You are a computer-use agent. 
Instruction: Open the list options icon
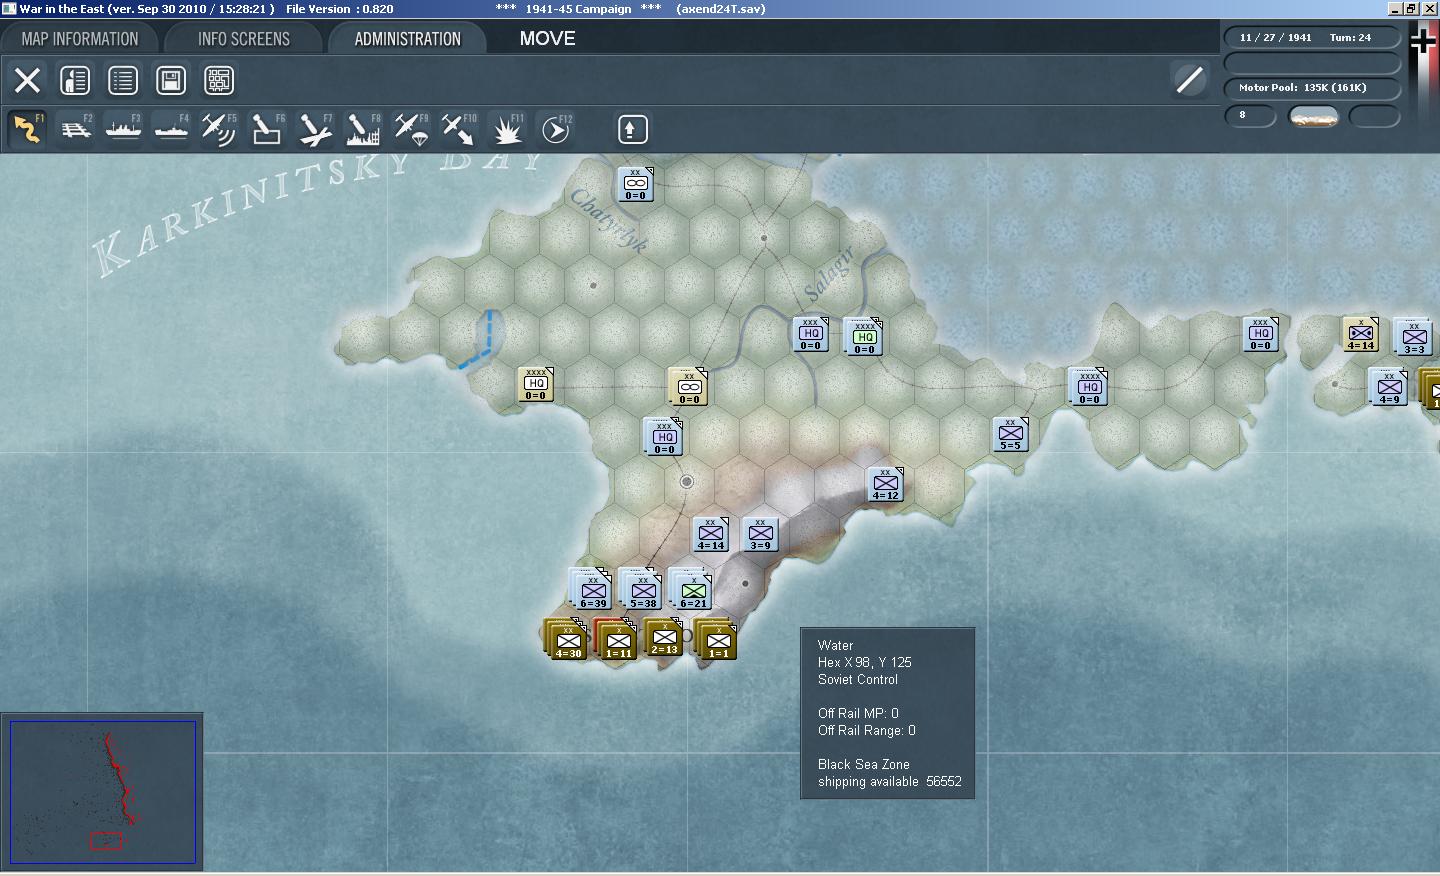123,80
